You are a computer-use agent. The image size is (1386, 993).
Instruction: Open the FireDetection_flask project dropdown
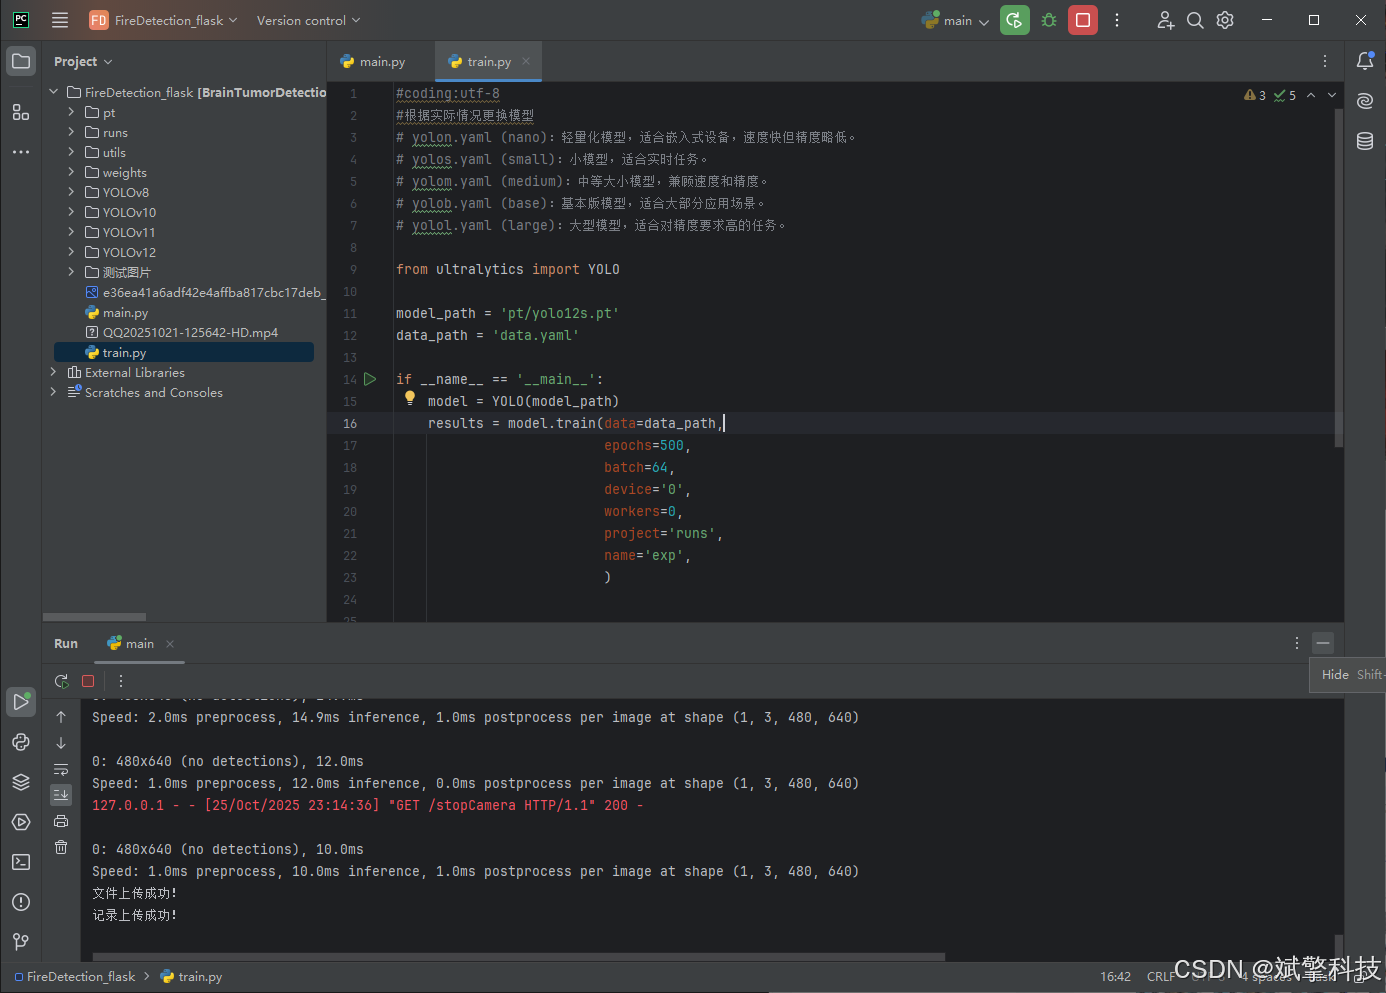coord(164,20)
